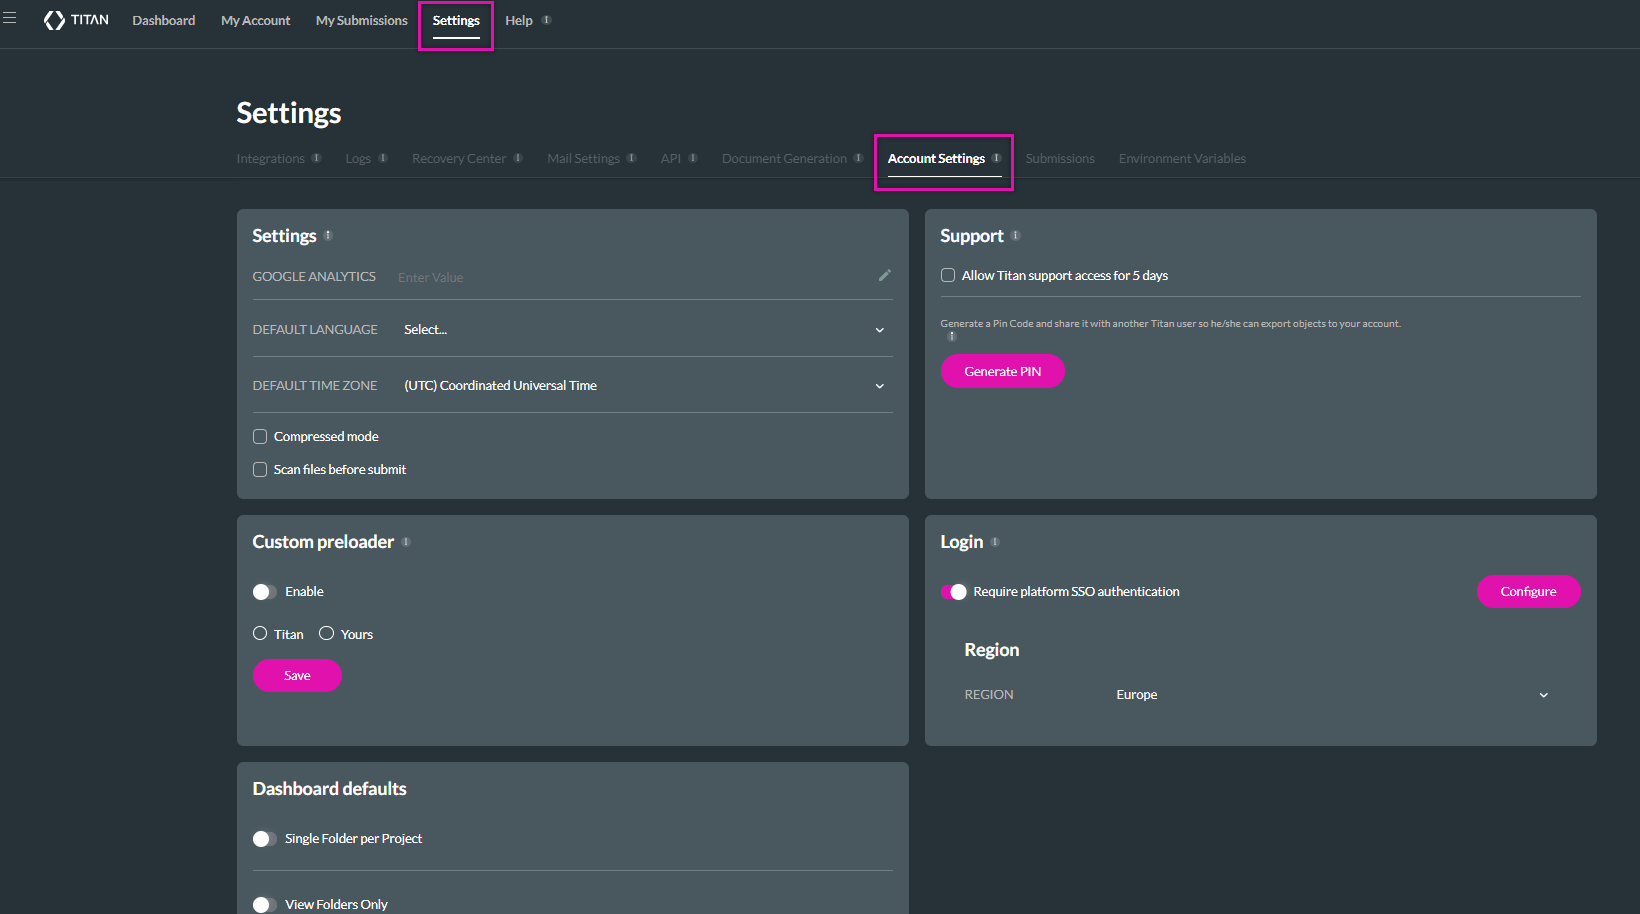1640x914 pixels.
Task: Check Scan files before submit
Action: (x=260, y=469)
